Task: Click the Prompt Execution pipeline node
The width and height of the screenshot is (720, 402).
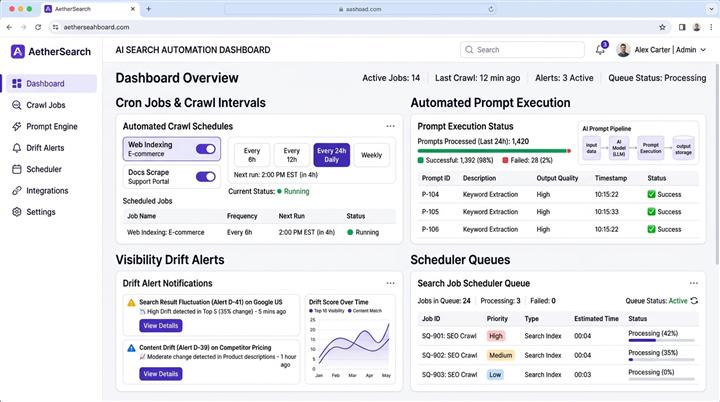Action: pos(651,148)
